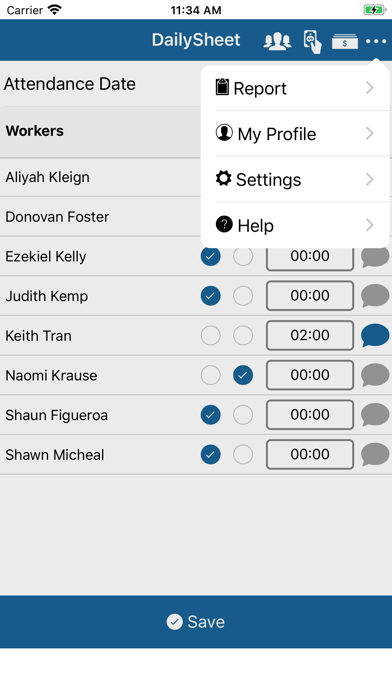Tap the chevron beside My Profile

[370, 134]
